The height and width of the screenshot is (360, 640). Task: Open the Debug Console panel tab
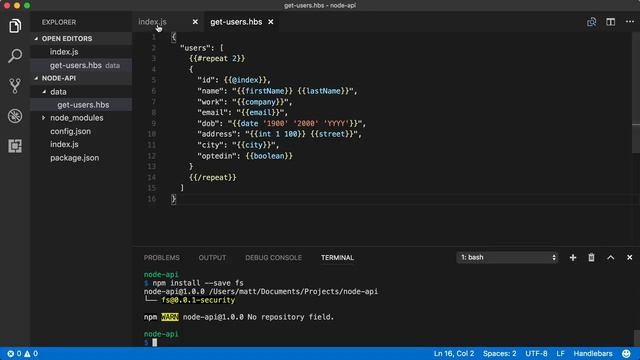point(273,258)
